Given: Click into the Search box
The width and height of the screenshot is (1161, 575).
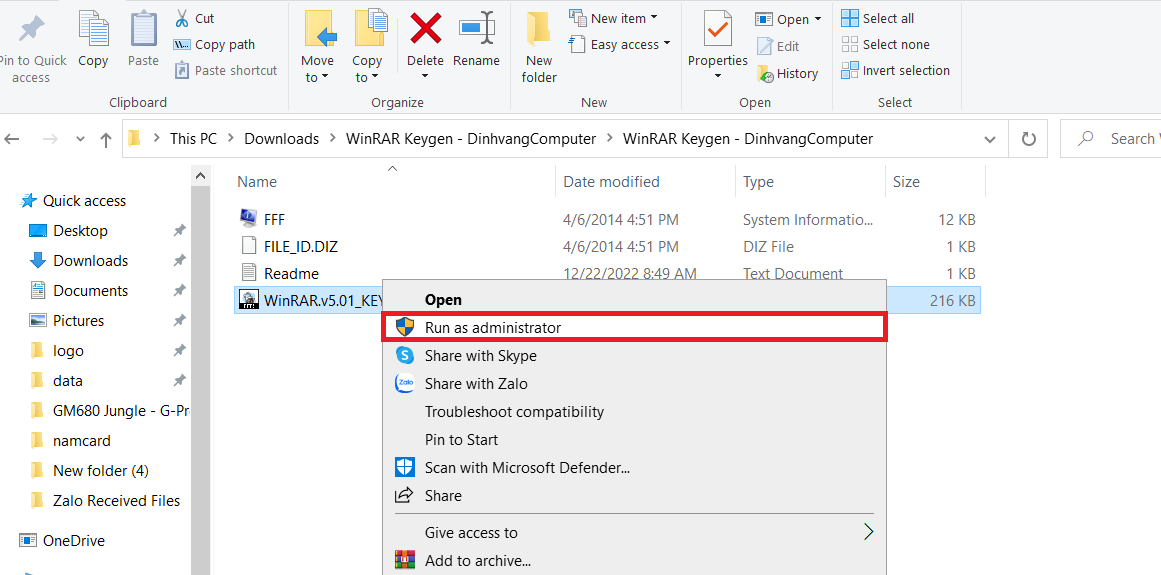Looking at the screenshot, I should 1111,138.
